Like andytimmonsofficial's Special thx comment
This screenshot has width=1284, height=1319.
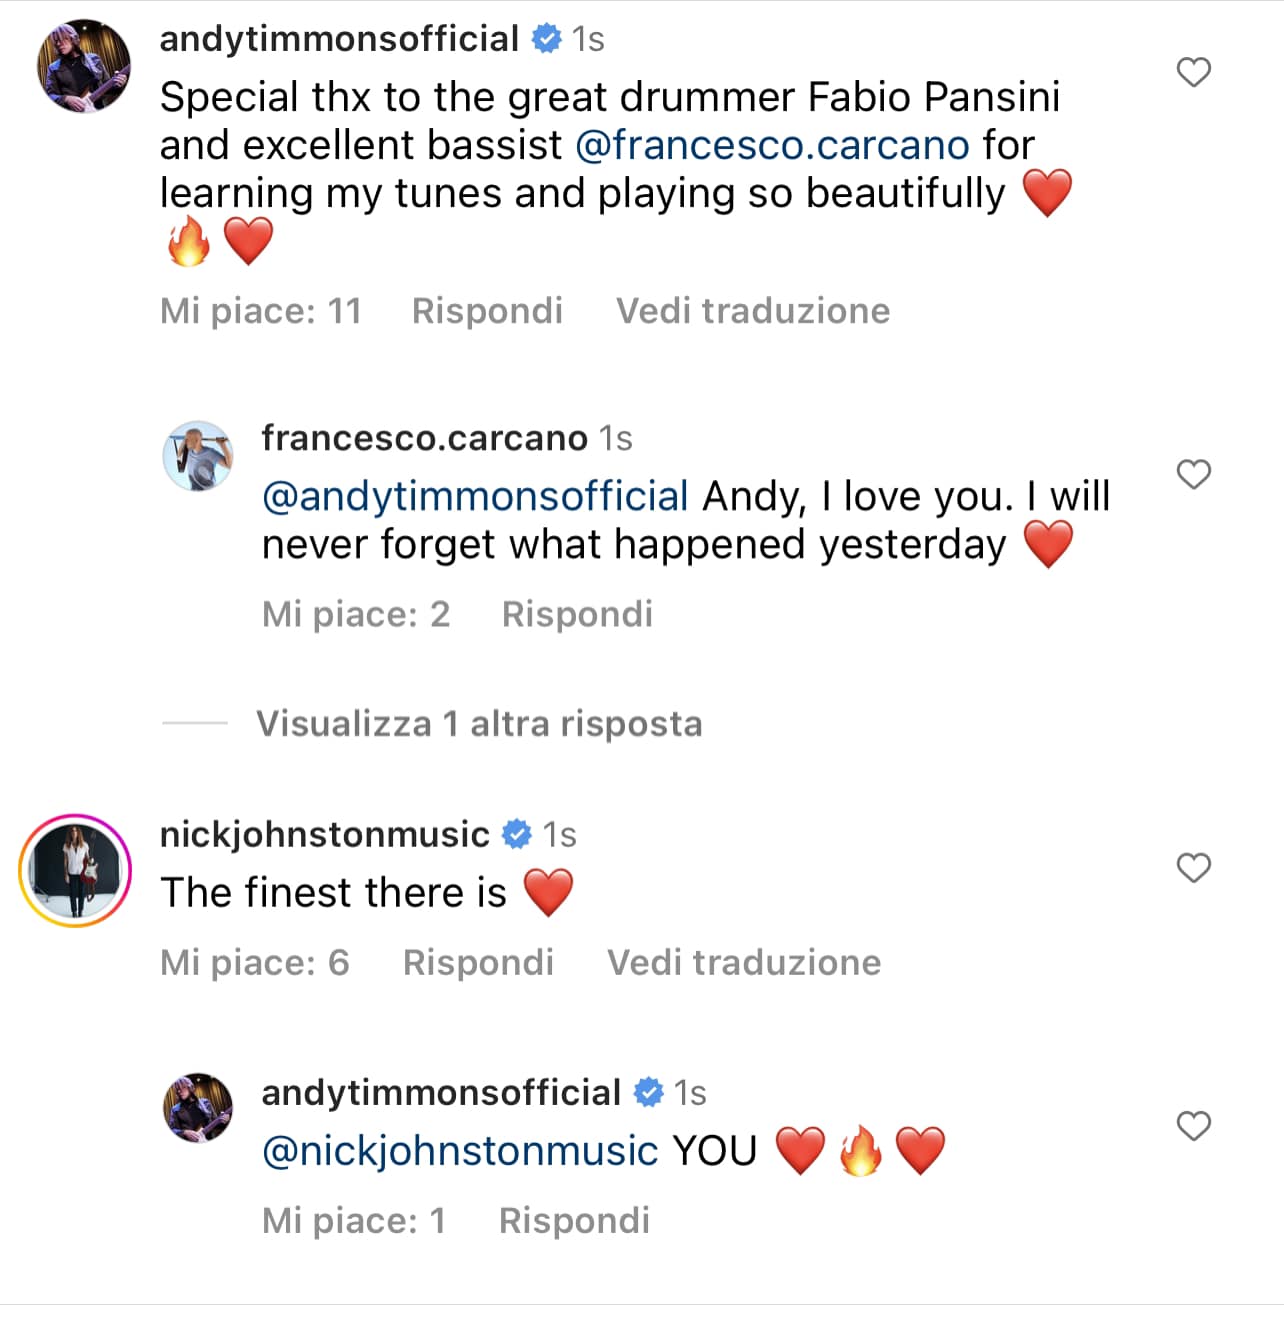click(x=1193, y=73)
